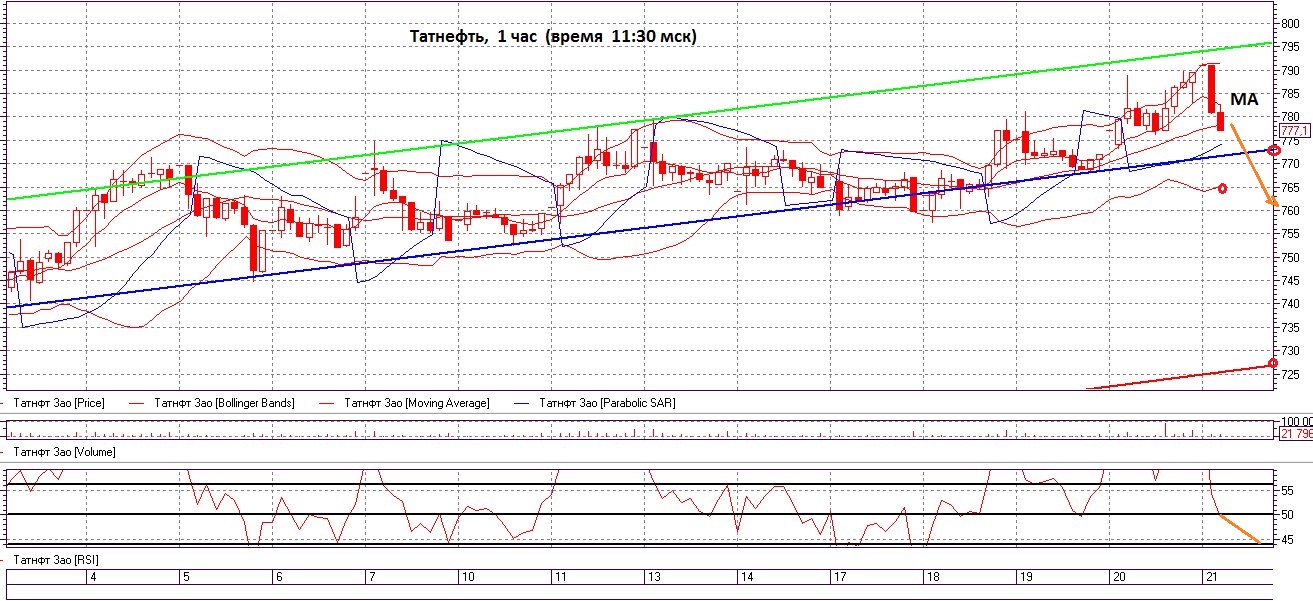This screenshot has height=601, width=1313.
Task: Click the 760 price axis label
Action: [1291, 210]
